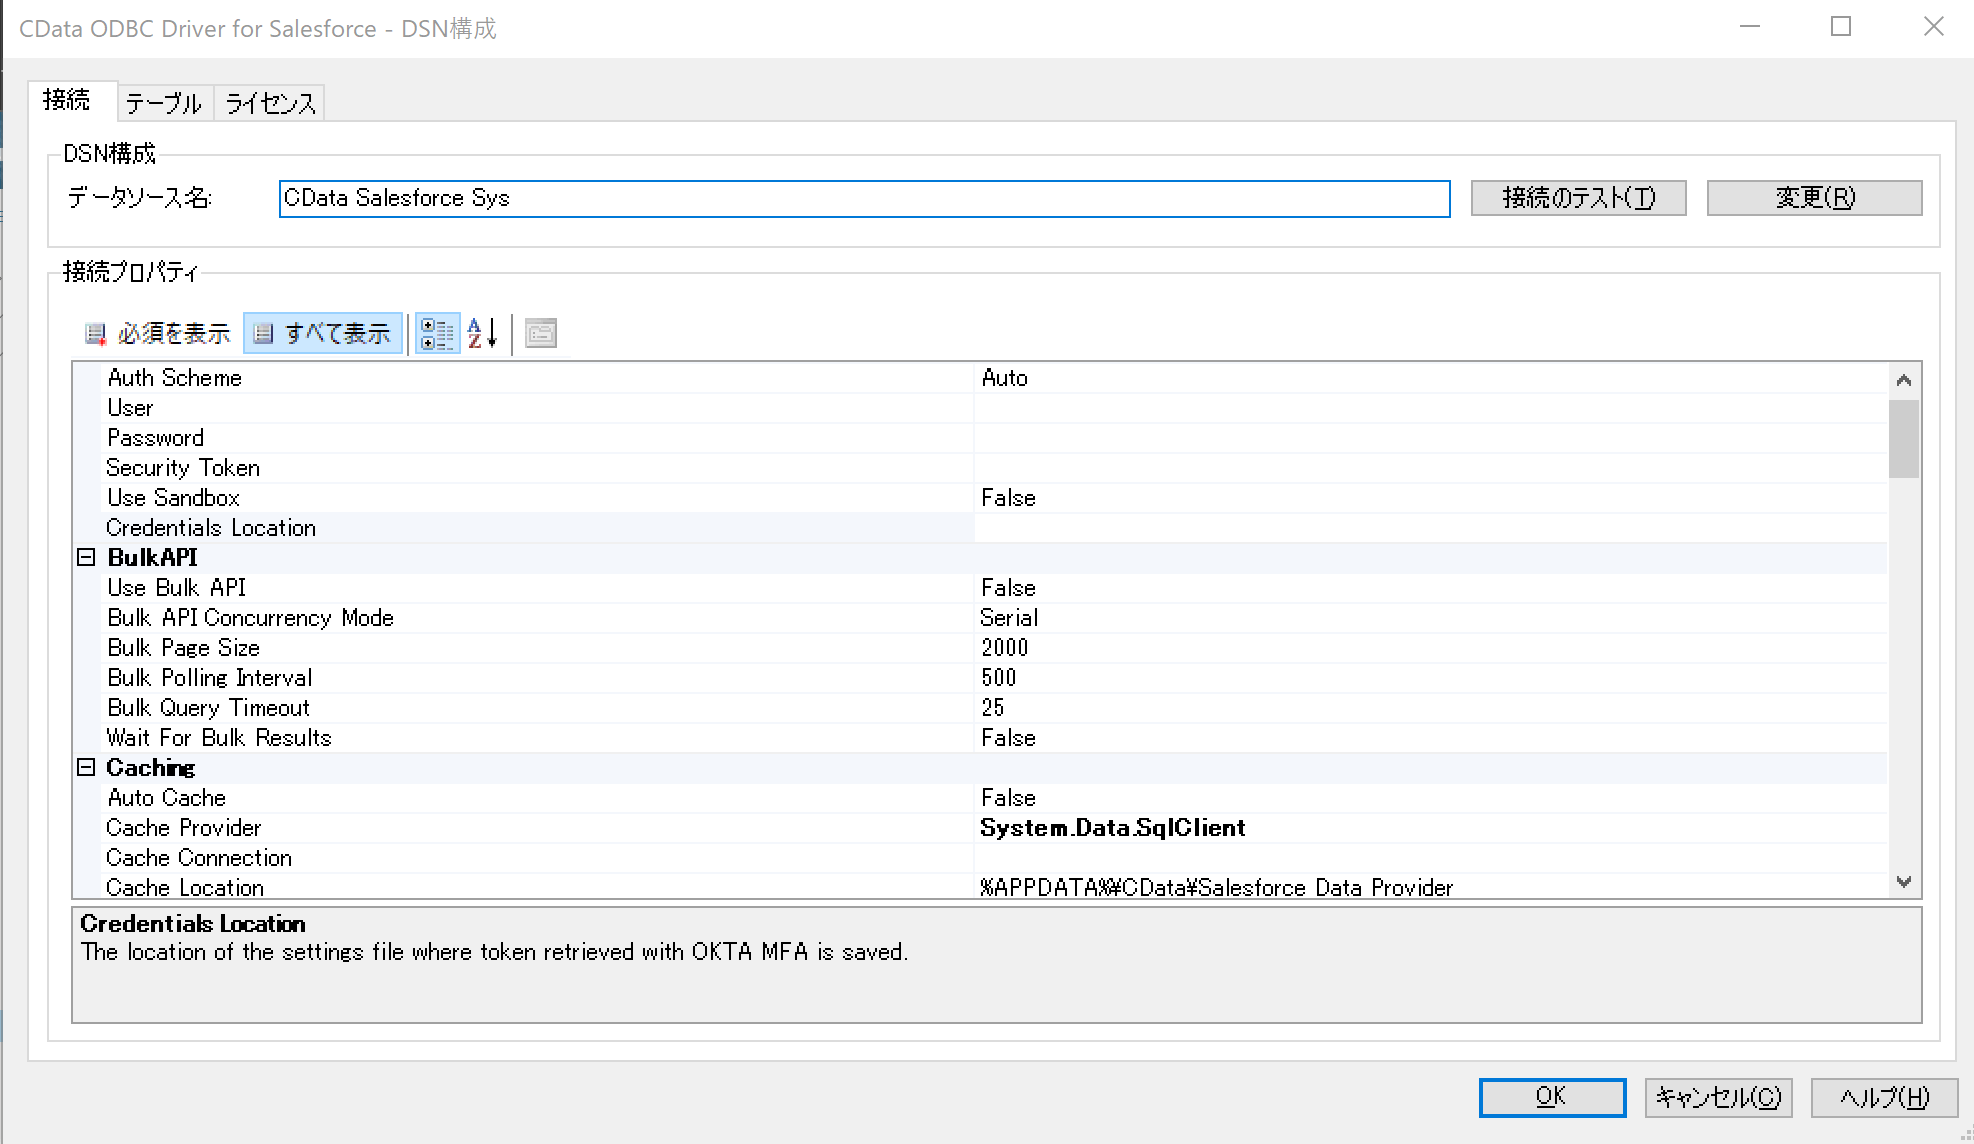1974x1144 pixels.
Task: Select the Use Sandbox False value
Action: pyautogui.click(x=1008, y=498)
